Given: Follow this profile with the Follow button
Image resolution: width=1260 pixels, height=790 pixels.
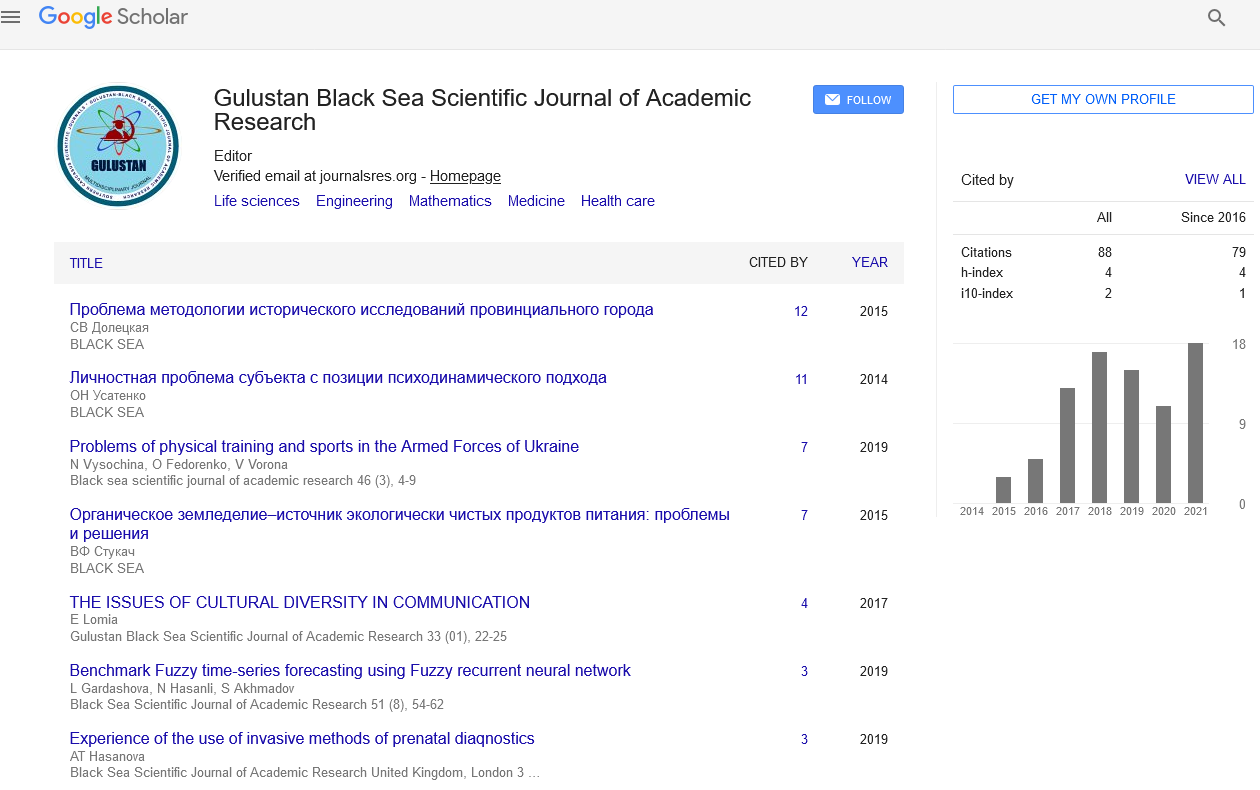Looking at the screenshot, I should coord(858,100).
